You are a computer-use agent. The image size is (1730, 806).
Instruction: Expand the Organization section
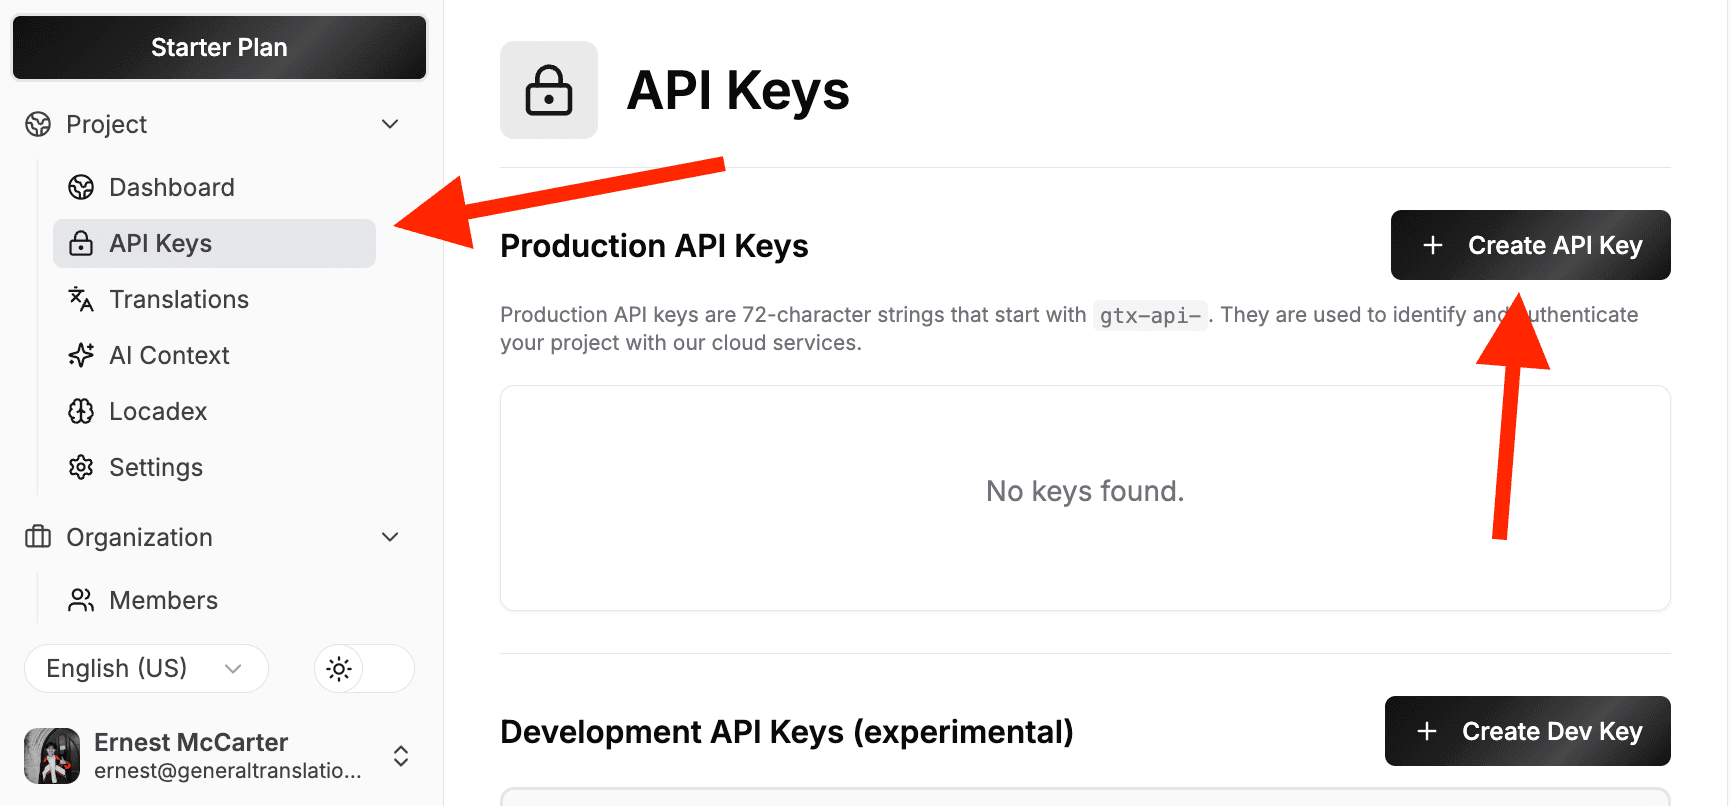coord(390,537)
